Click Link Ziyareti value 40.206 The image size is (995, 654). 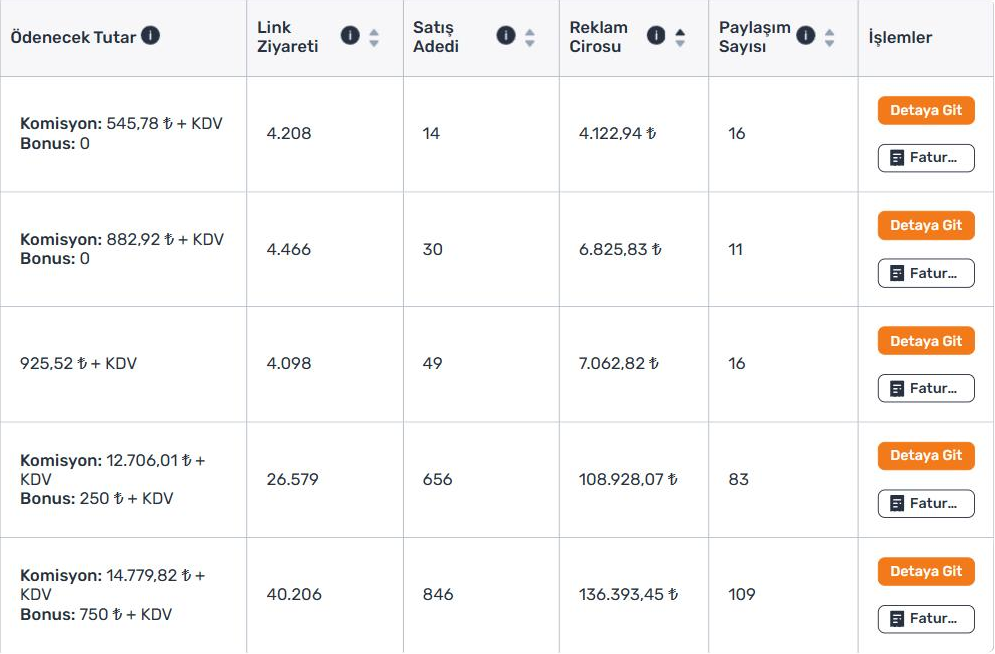point(294,594)
